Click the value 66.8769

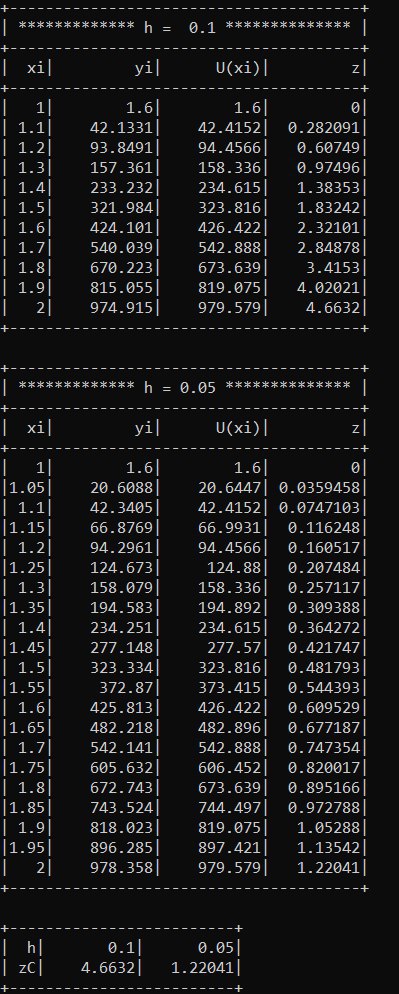click(122, 528)
